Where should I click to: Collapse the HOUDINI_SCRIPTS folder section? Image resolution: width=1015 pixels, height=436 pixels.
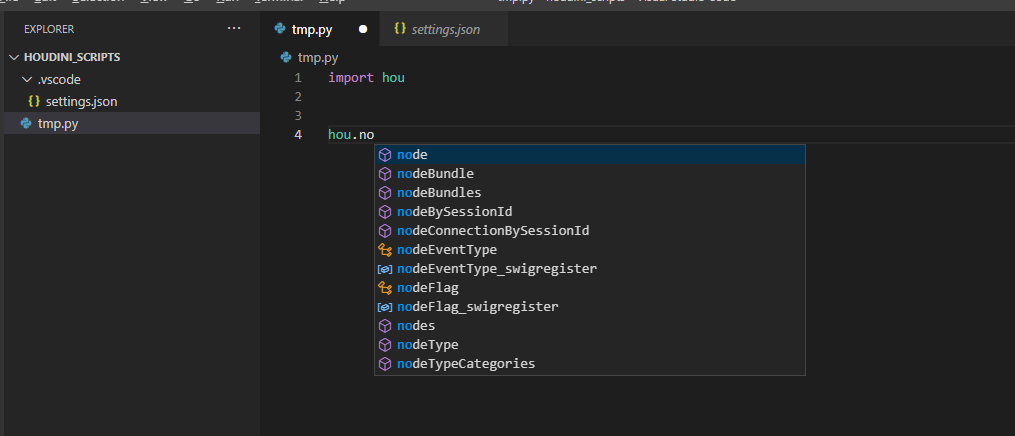(x=14, y=57)
